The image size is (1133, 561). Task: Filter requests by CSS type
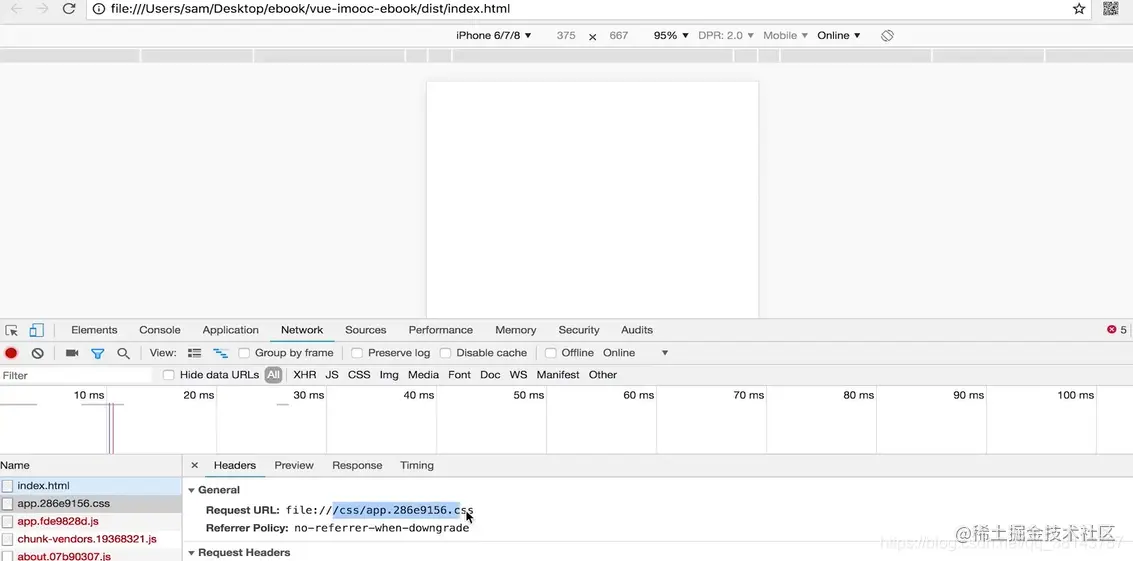pos(359,374)
